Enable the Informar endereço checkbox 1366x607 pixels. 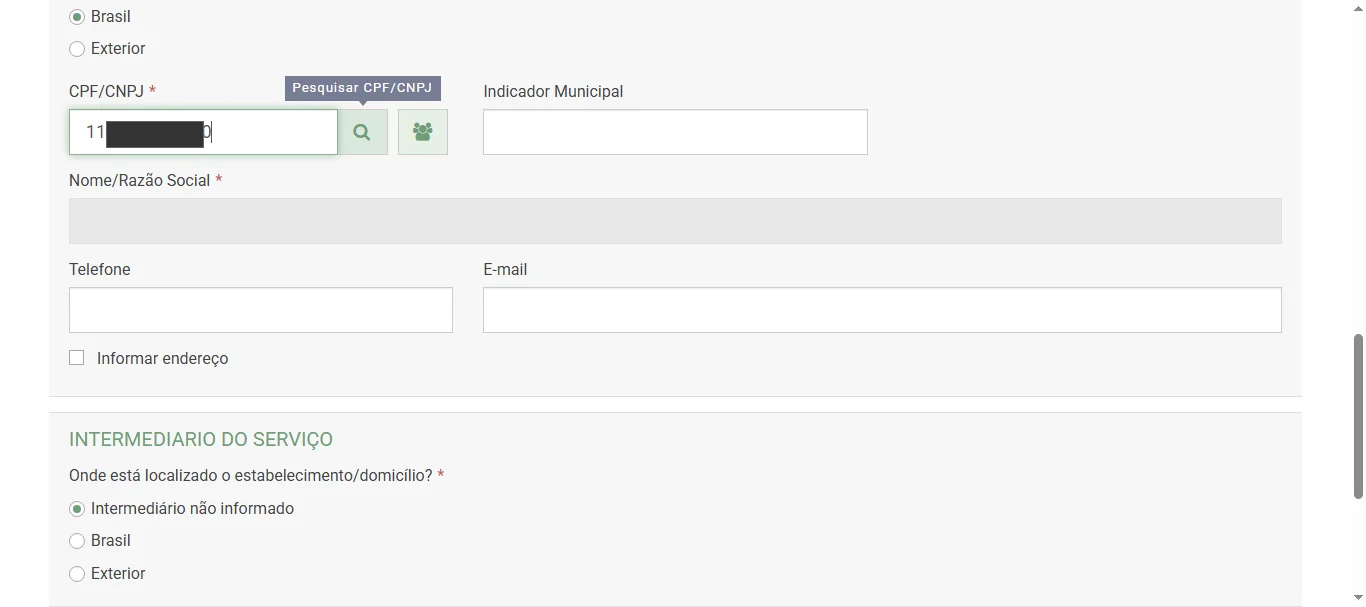pos(77,357)
